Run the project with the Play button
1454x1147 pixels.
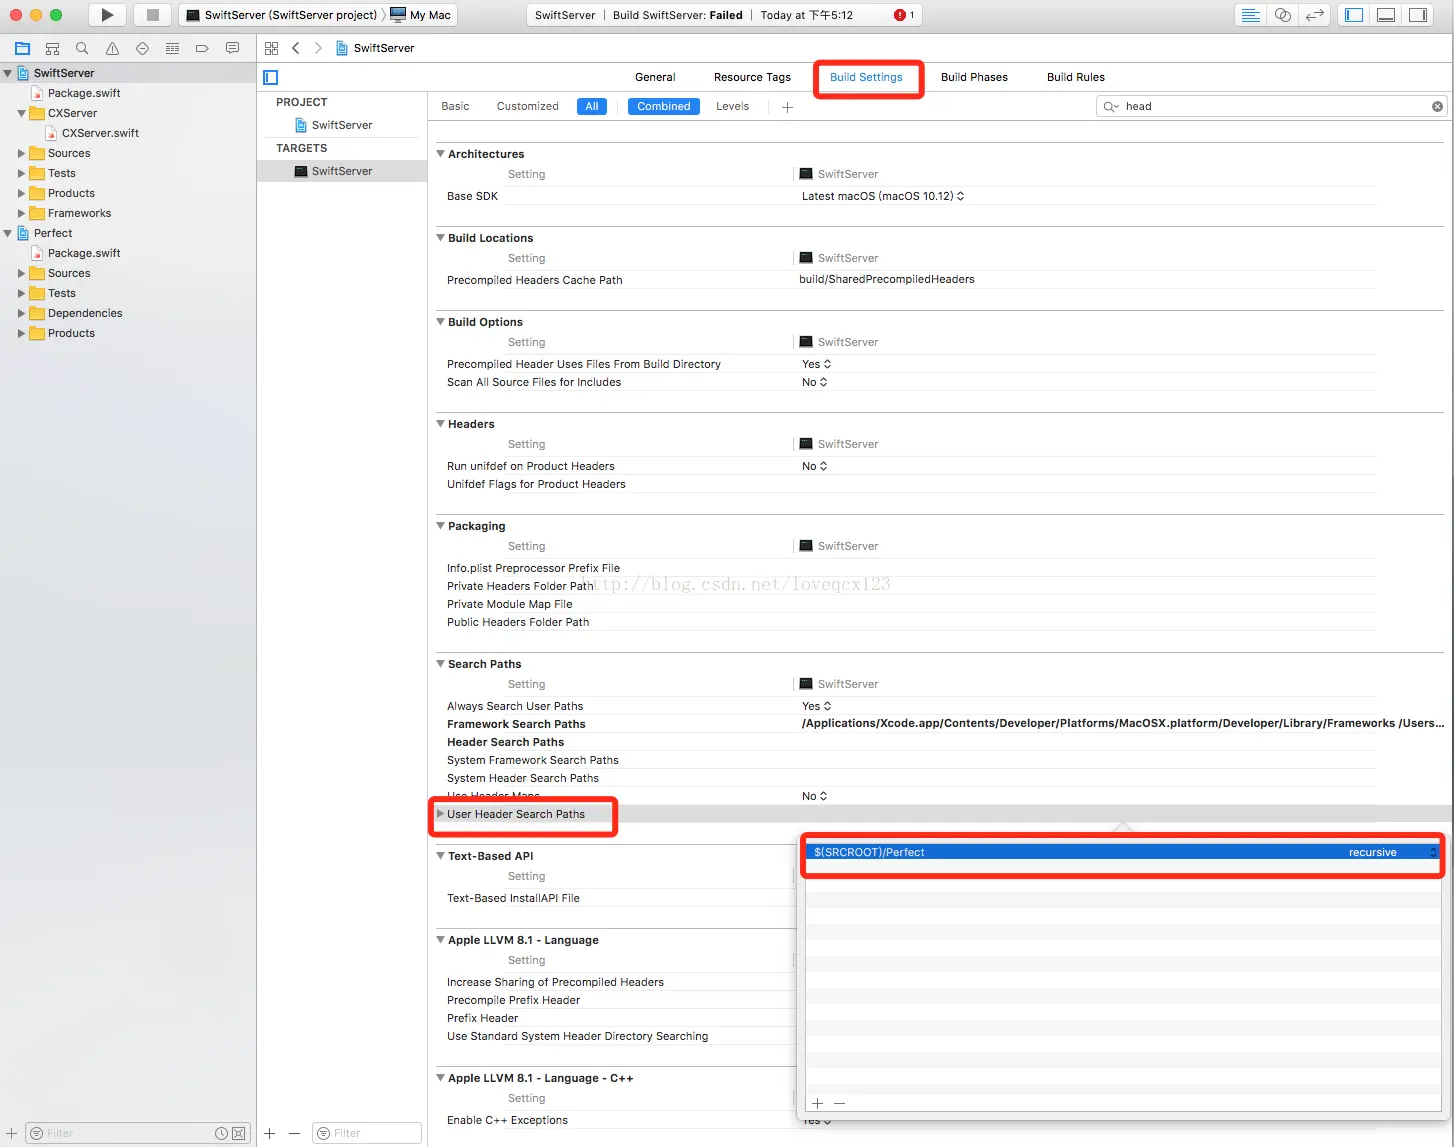pos(107,15)
